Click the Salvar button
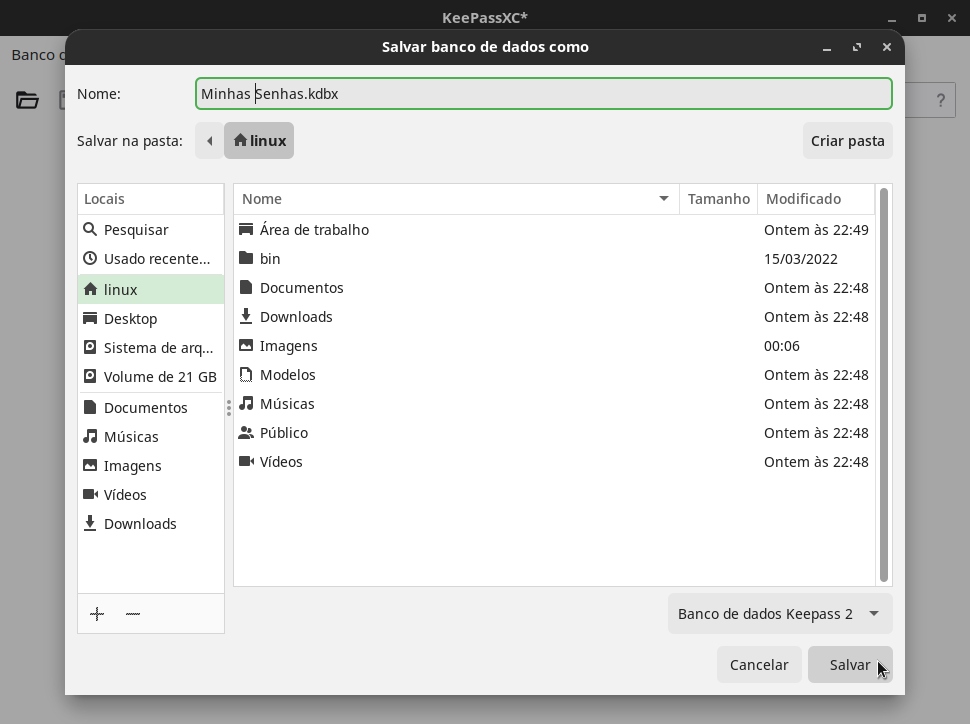The width and height of the screenshot is (970, 724). click(x=849, y=665)
